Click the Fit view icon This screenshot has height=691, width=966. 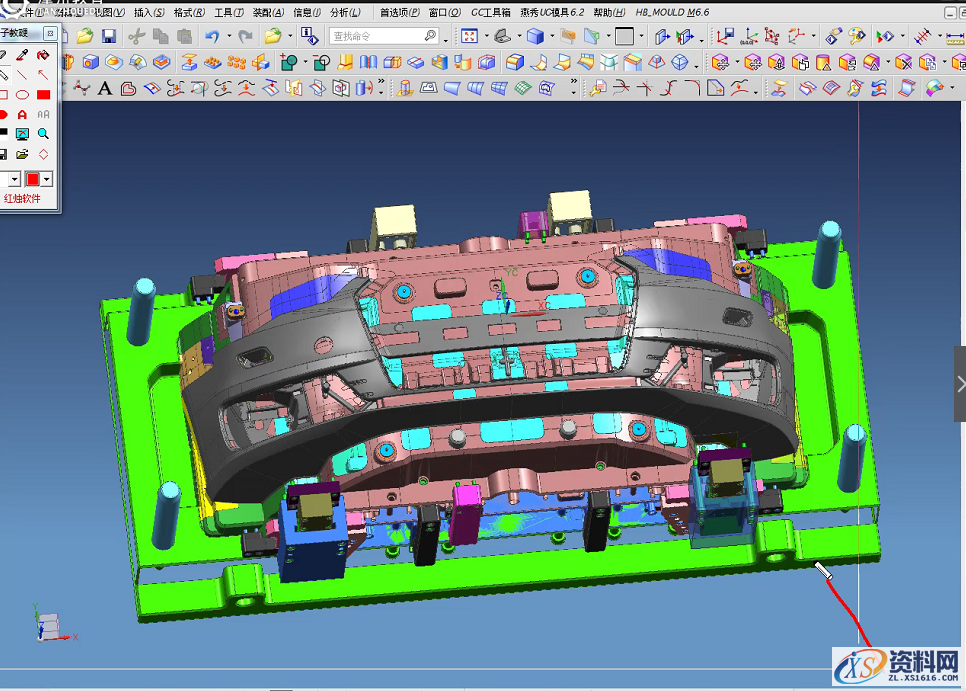[x=469, y=36]
